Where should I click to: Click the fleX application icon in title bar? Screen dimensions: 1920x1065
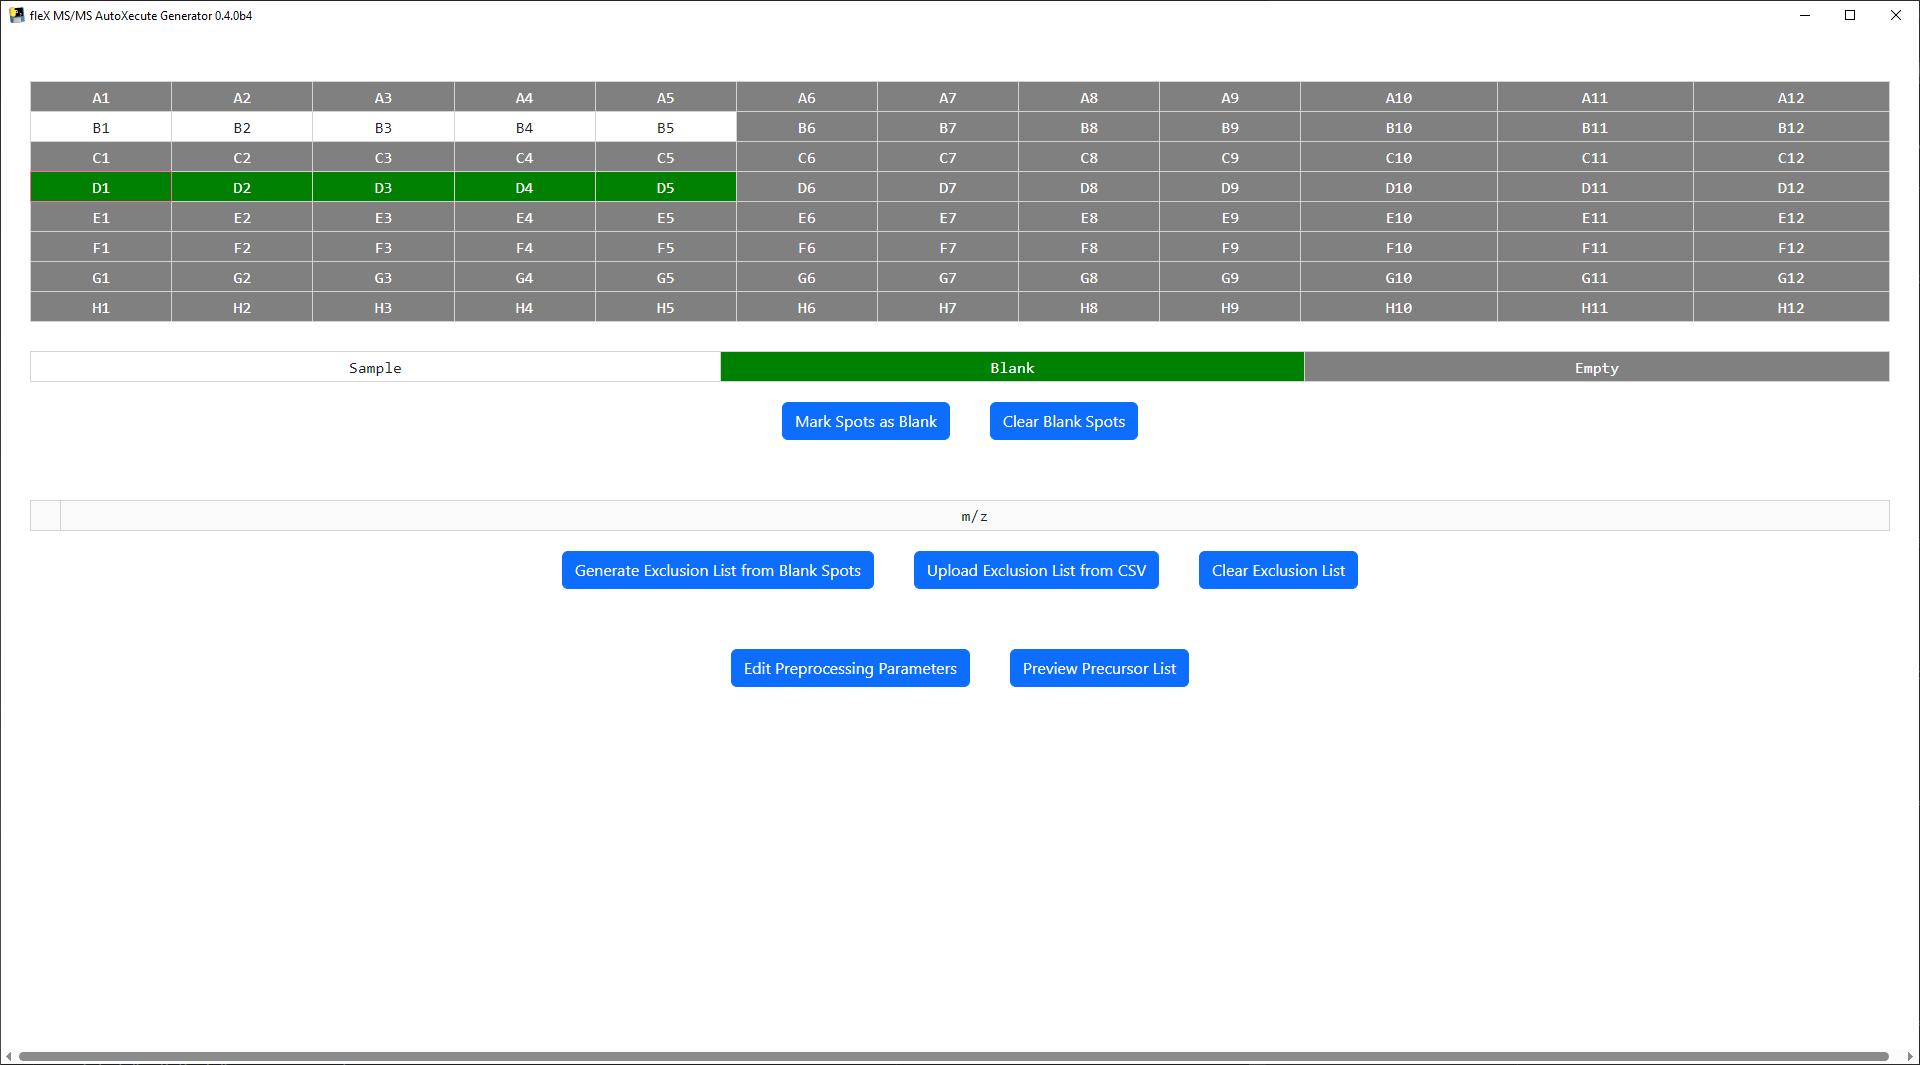(18, 15)
